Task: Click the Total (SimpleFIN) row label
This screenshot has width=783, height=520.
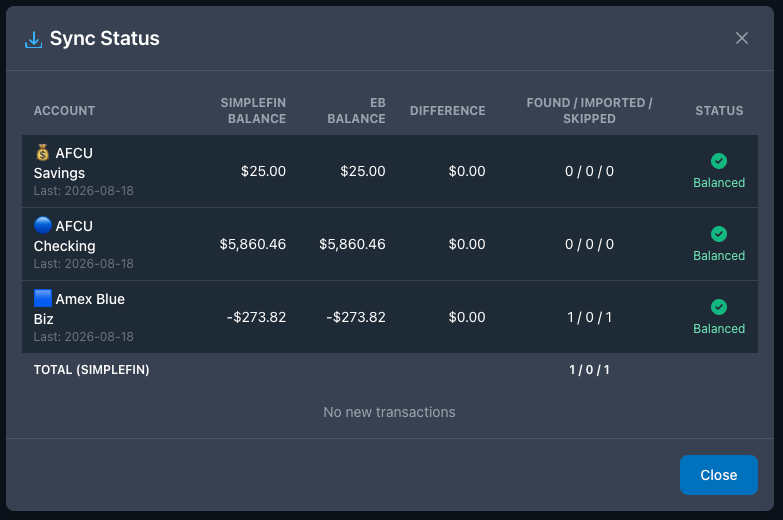Action: click(91, 370)
